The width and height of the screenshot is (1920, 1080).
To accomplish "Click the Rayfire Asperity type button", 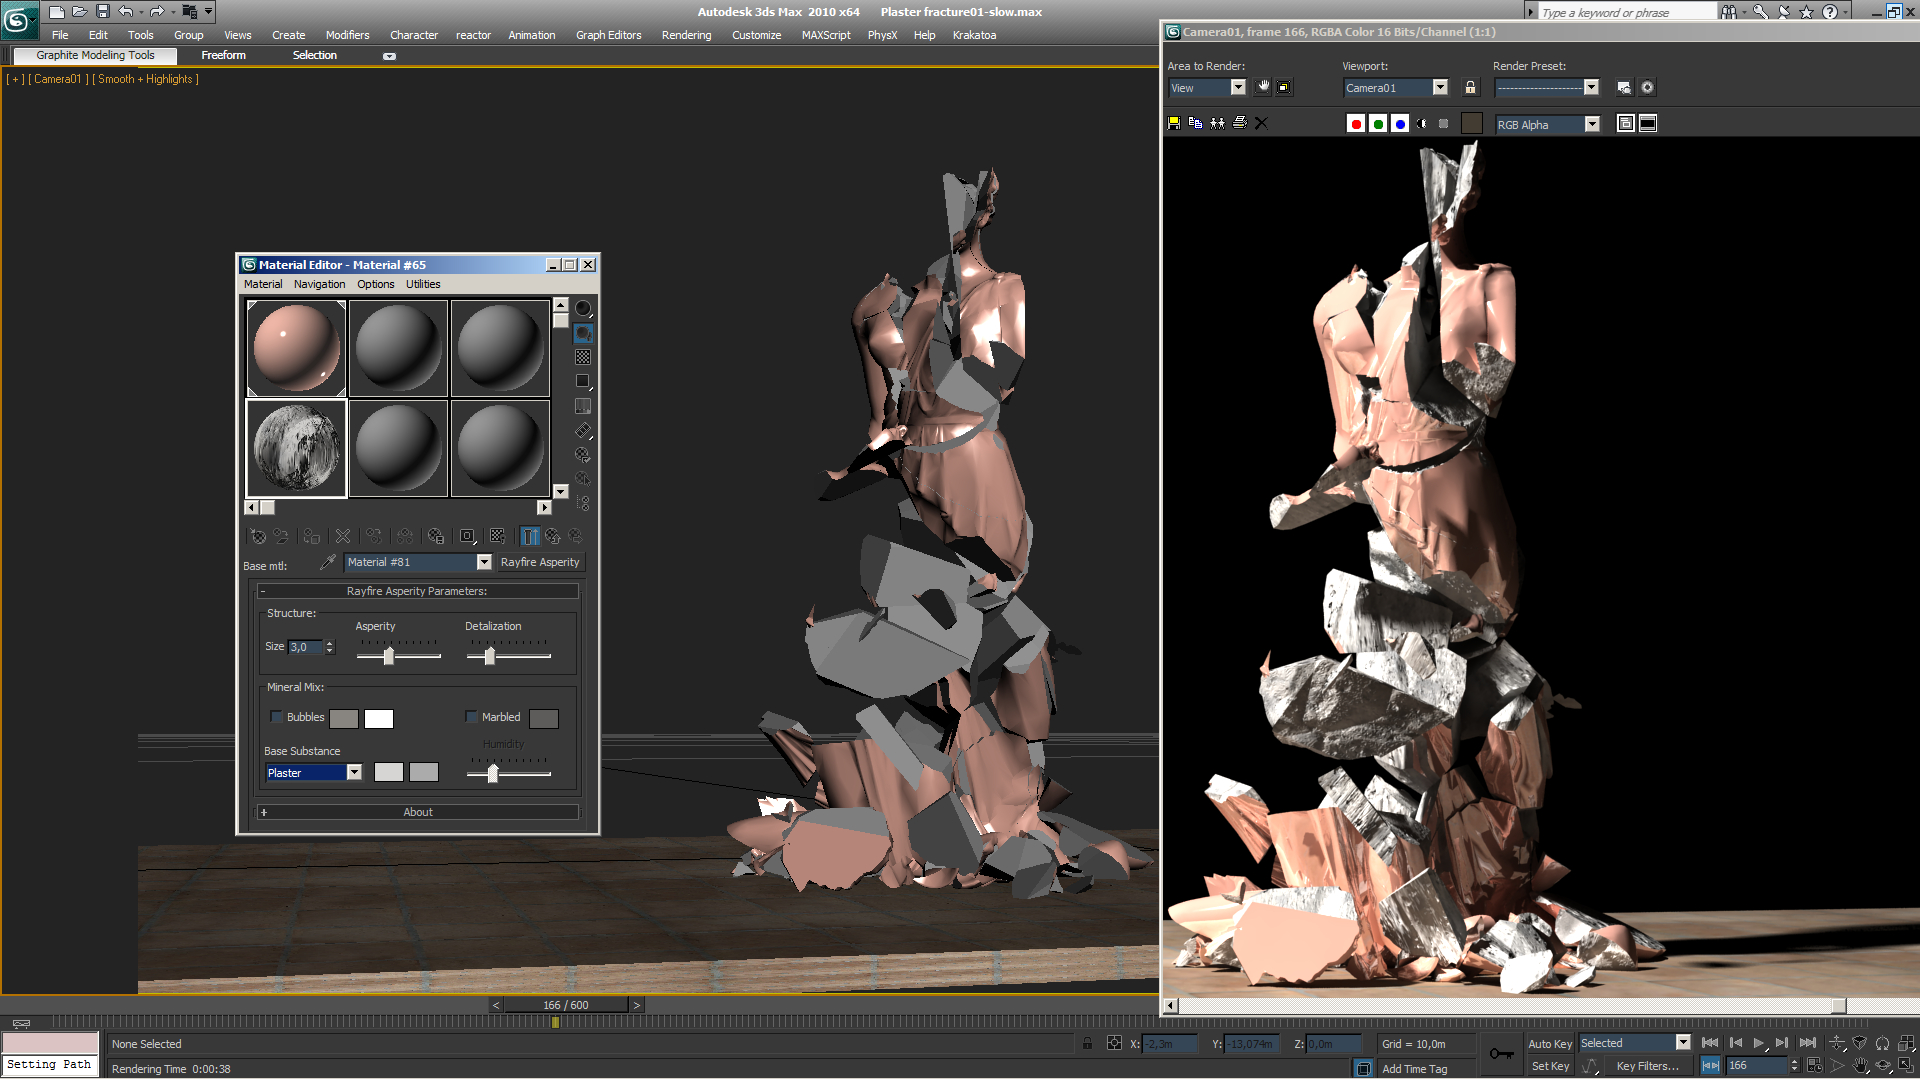I will tap(540, 563).
